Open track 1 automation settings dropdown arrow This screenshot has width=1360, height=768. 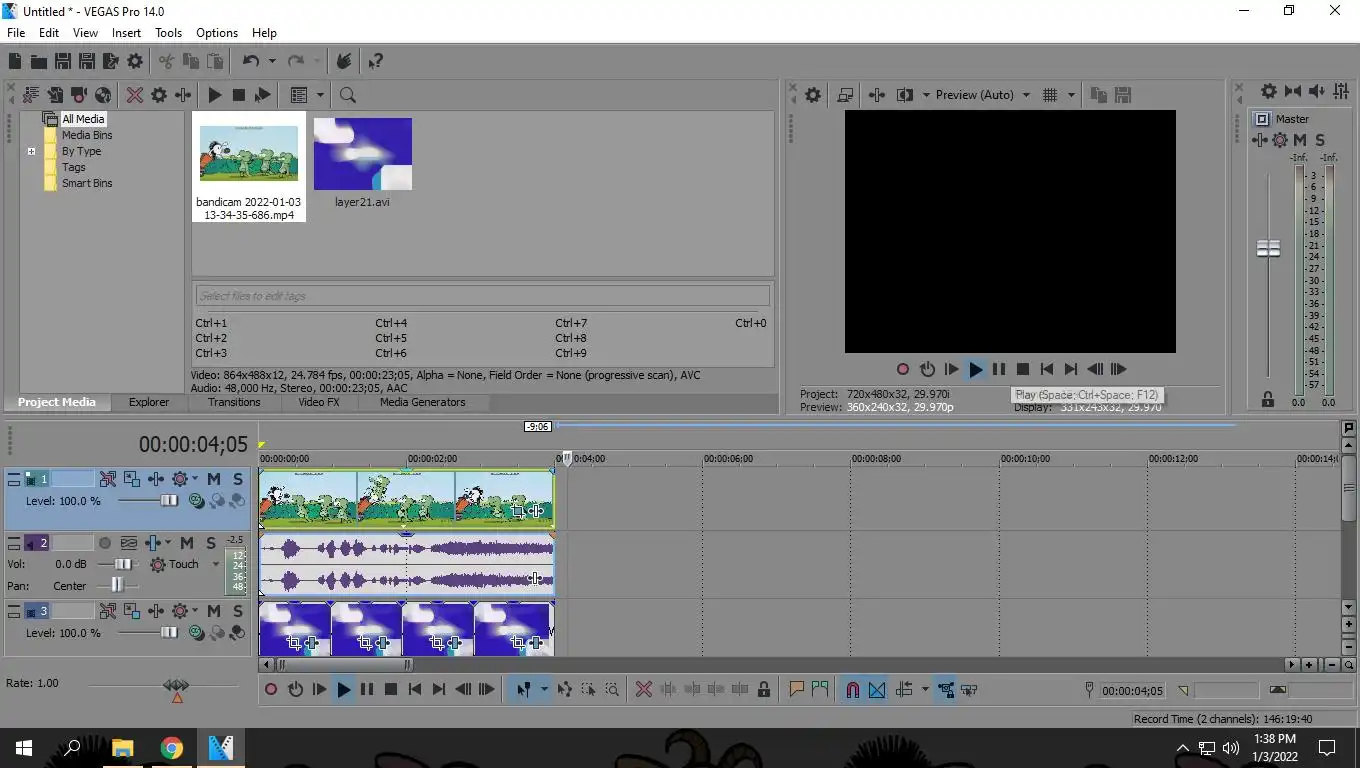pos(194,479)
